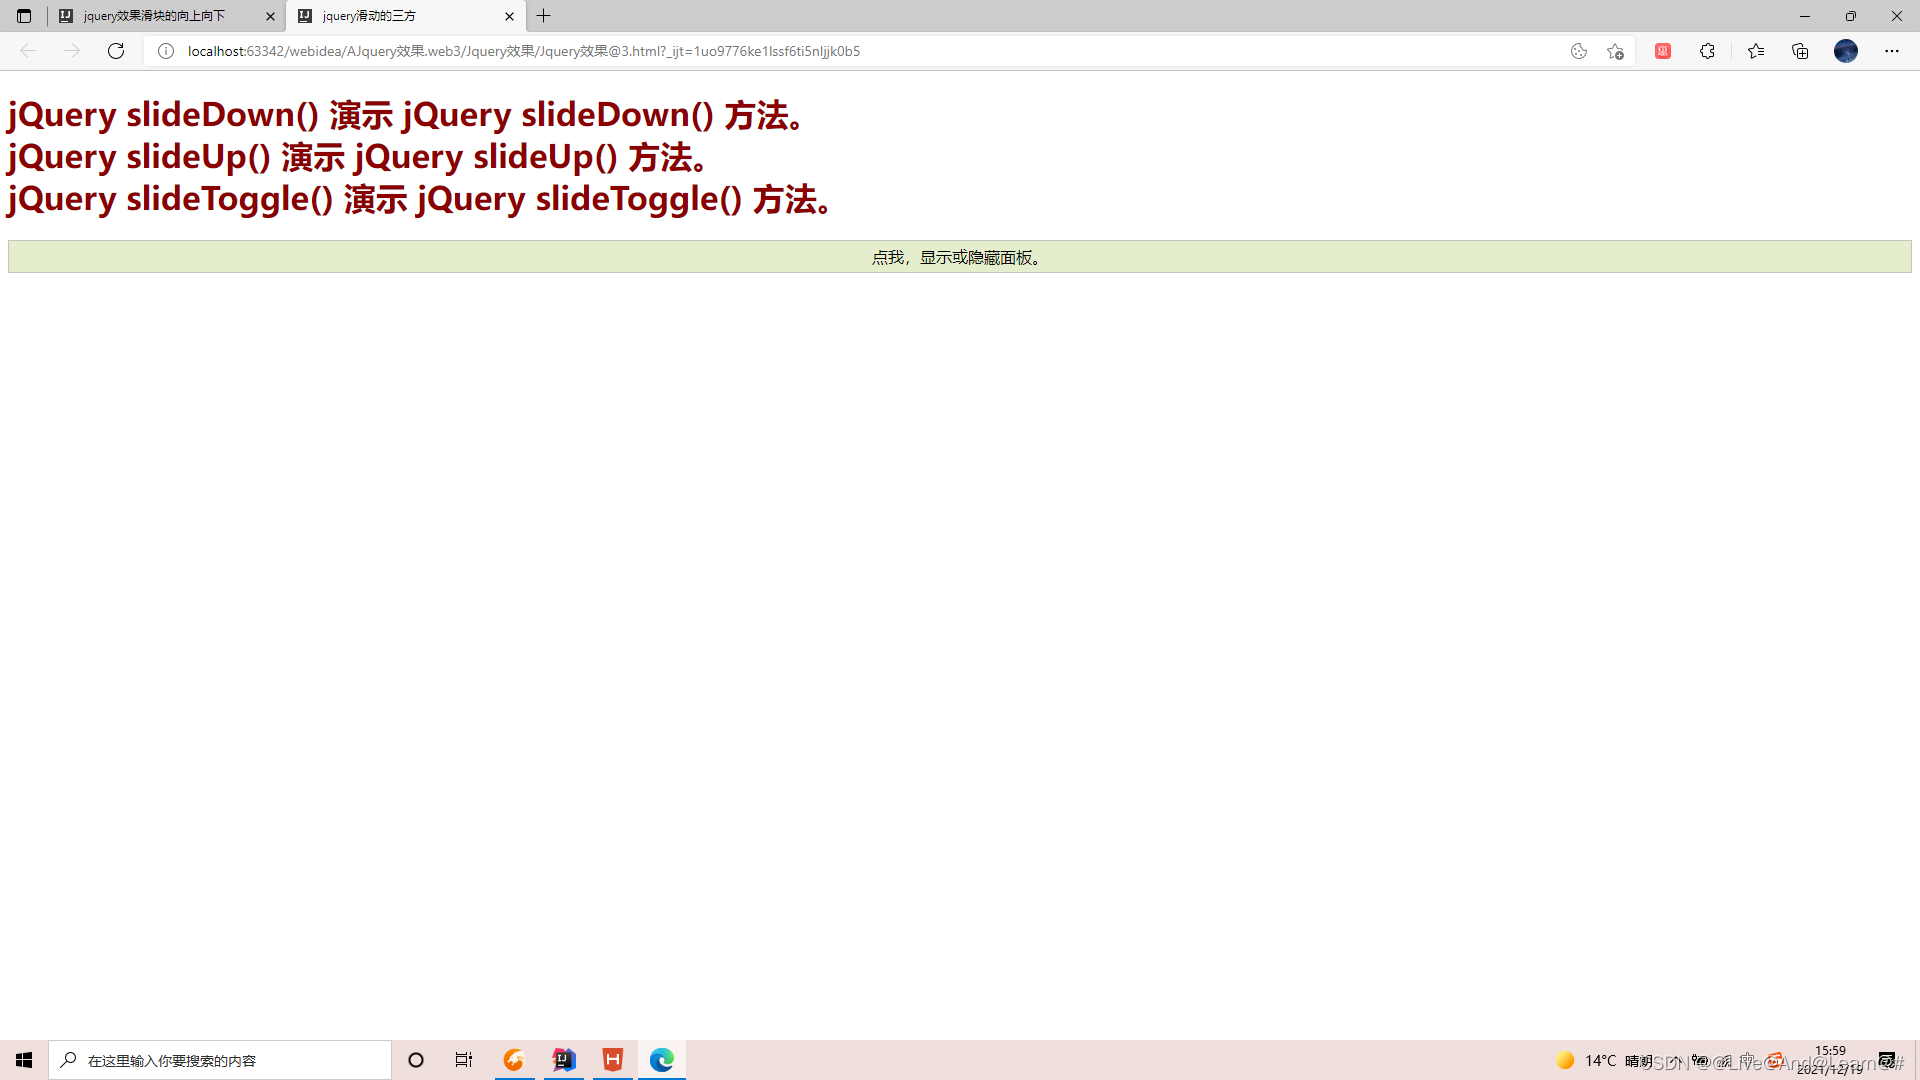This screenshot has height=1080, width=1920.
Task: Click the browser forward arrow
Action: click(72, 51)
